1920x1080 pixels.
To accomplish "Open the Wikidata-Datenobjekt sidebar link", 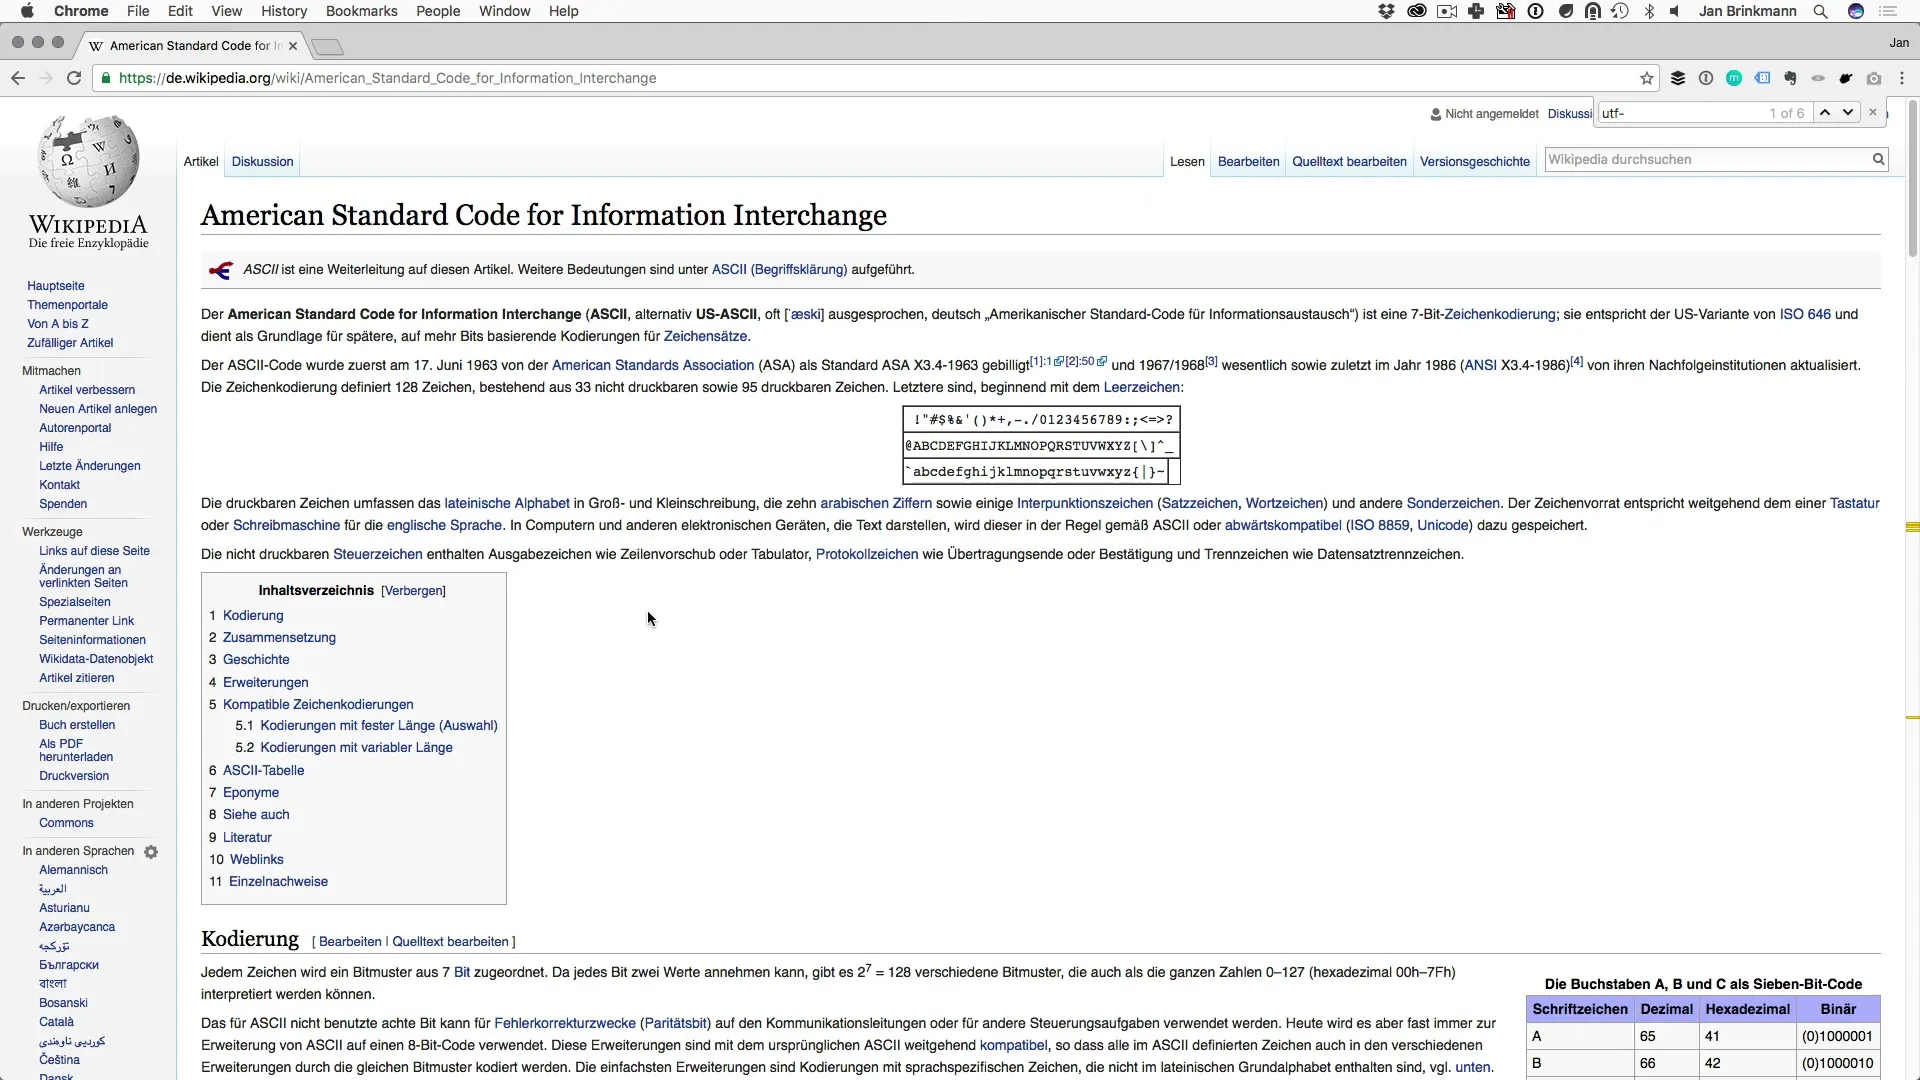I will click(x=96, y=659).
